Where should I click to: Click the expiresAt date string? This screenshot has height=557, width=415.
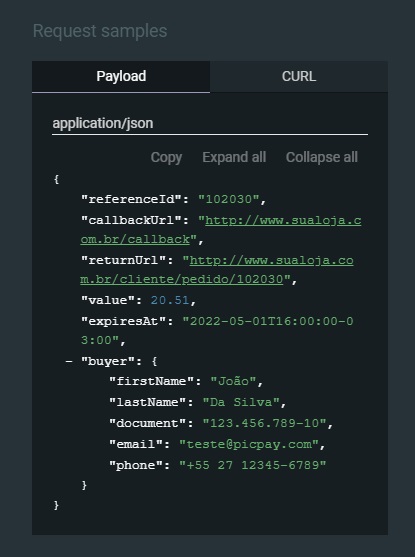coord(217,331)
